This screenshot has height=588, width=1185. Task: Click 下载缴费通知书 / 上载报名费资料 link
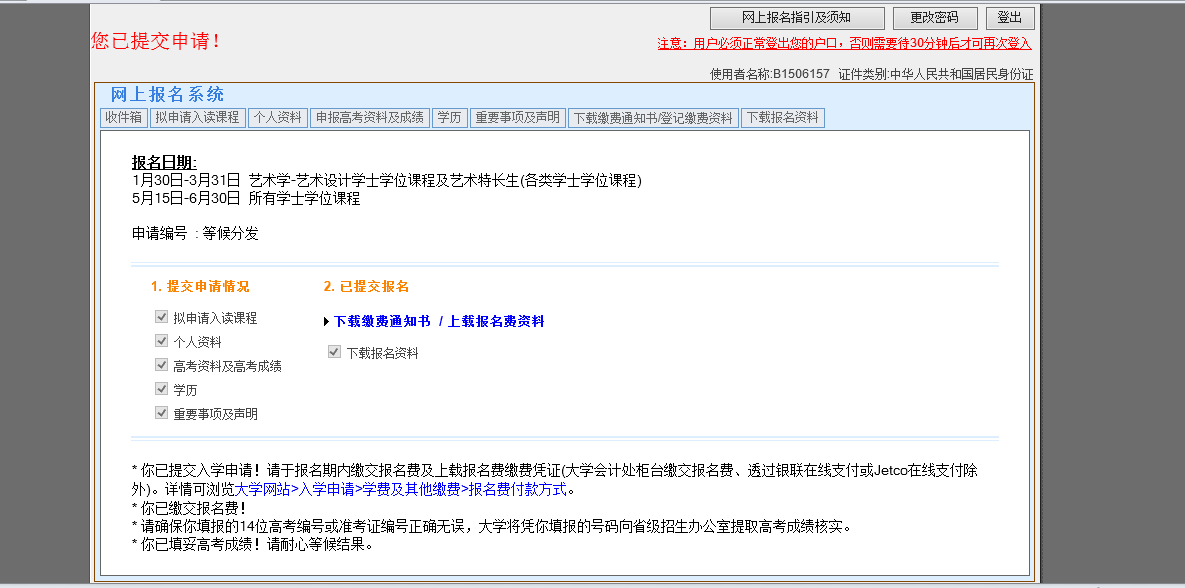click(439, 321)
